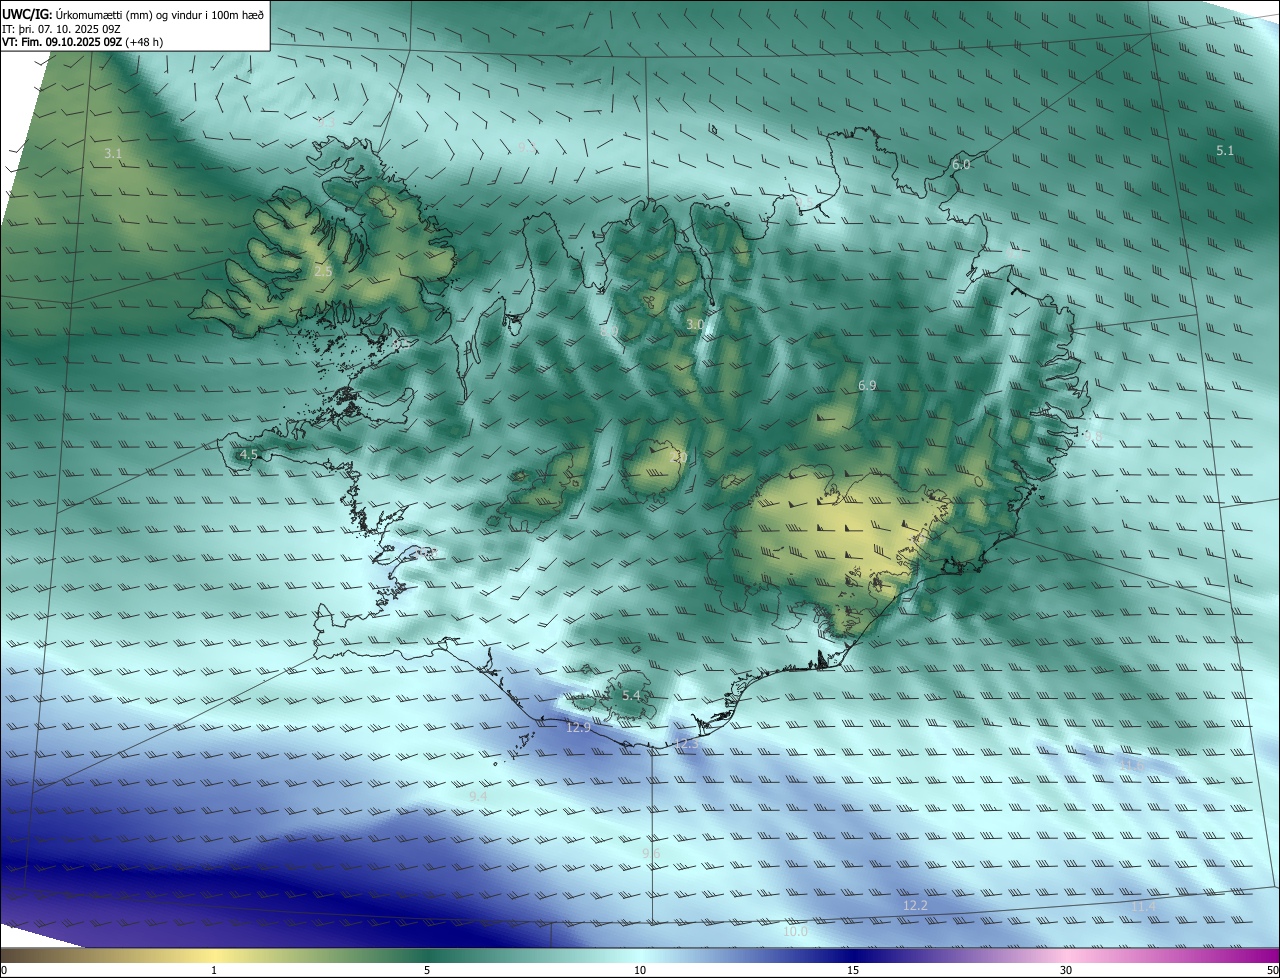Click the 5.4 value label near the south coast
Screen dimensions: 1280x978
(631, 695)
